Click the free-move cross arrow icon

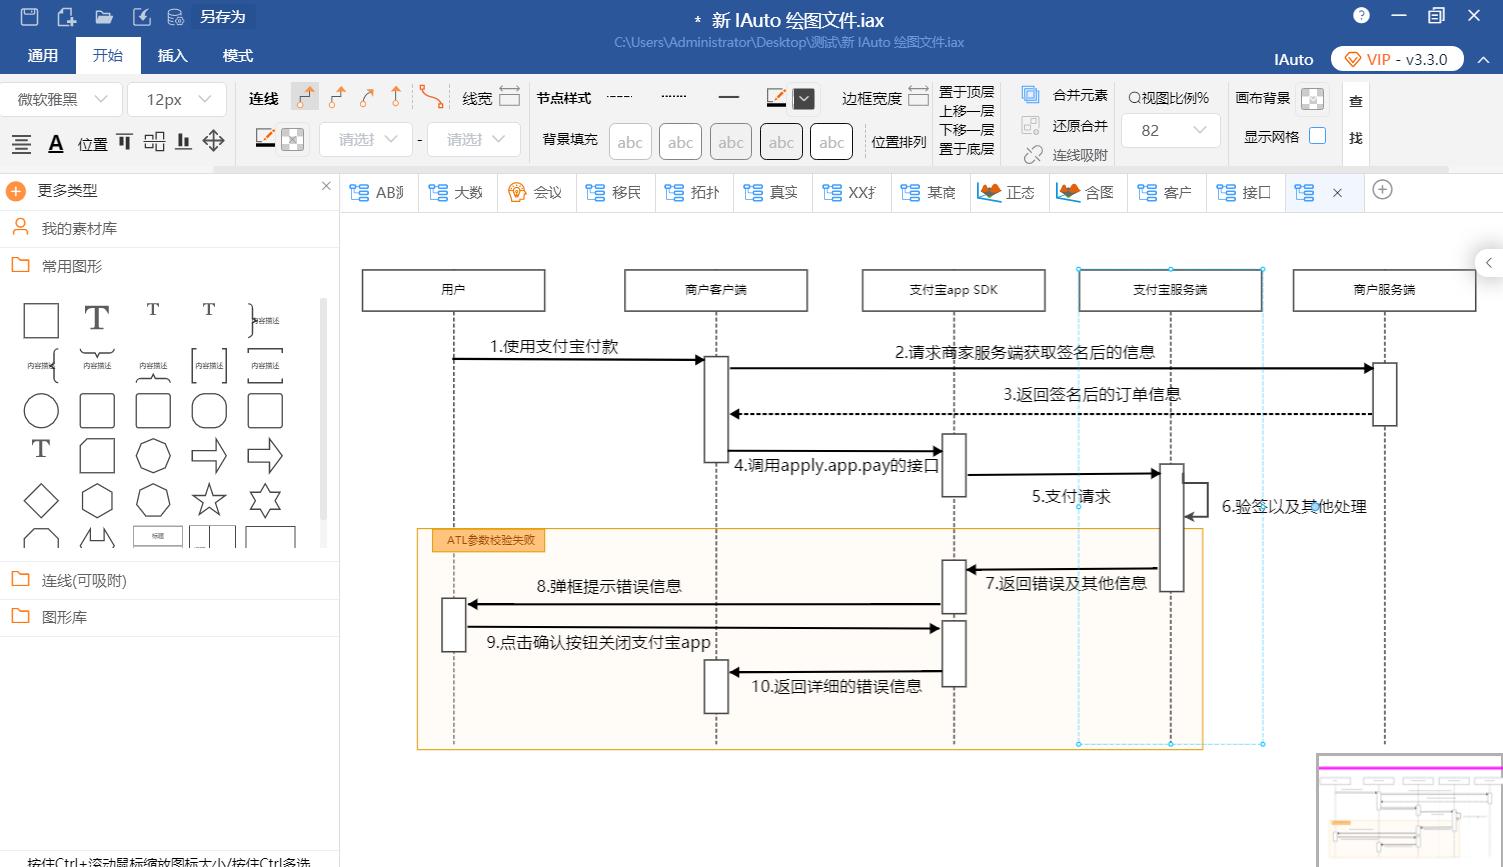coord(213,141)
